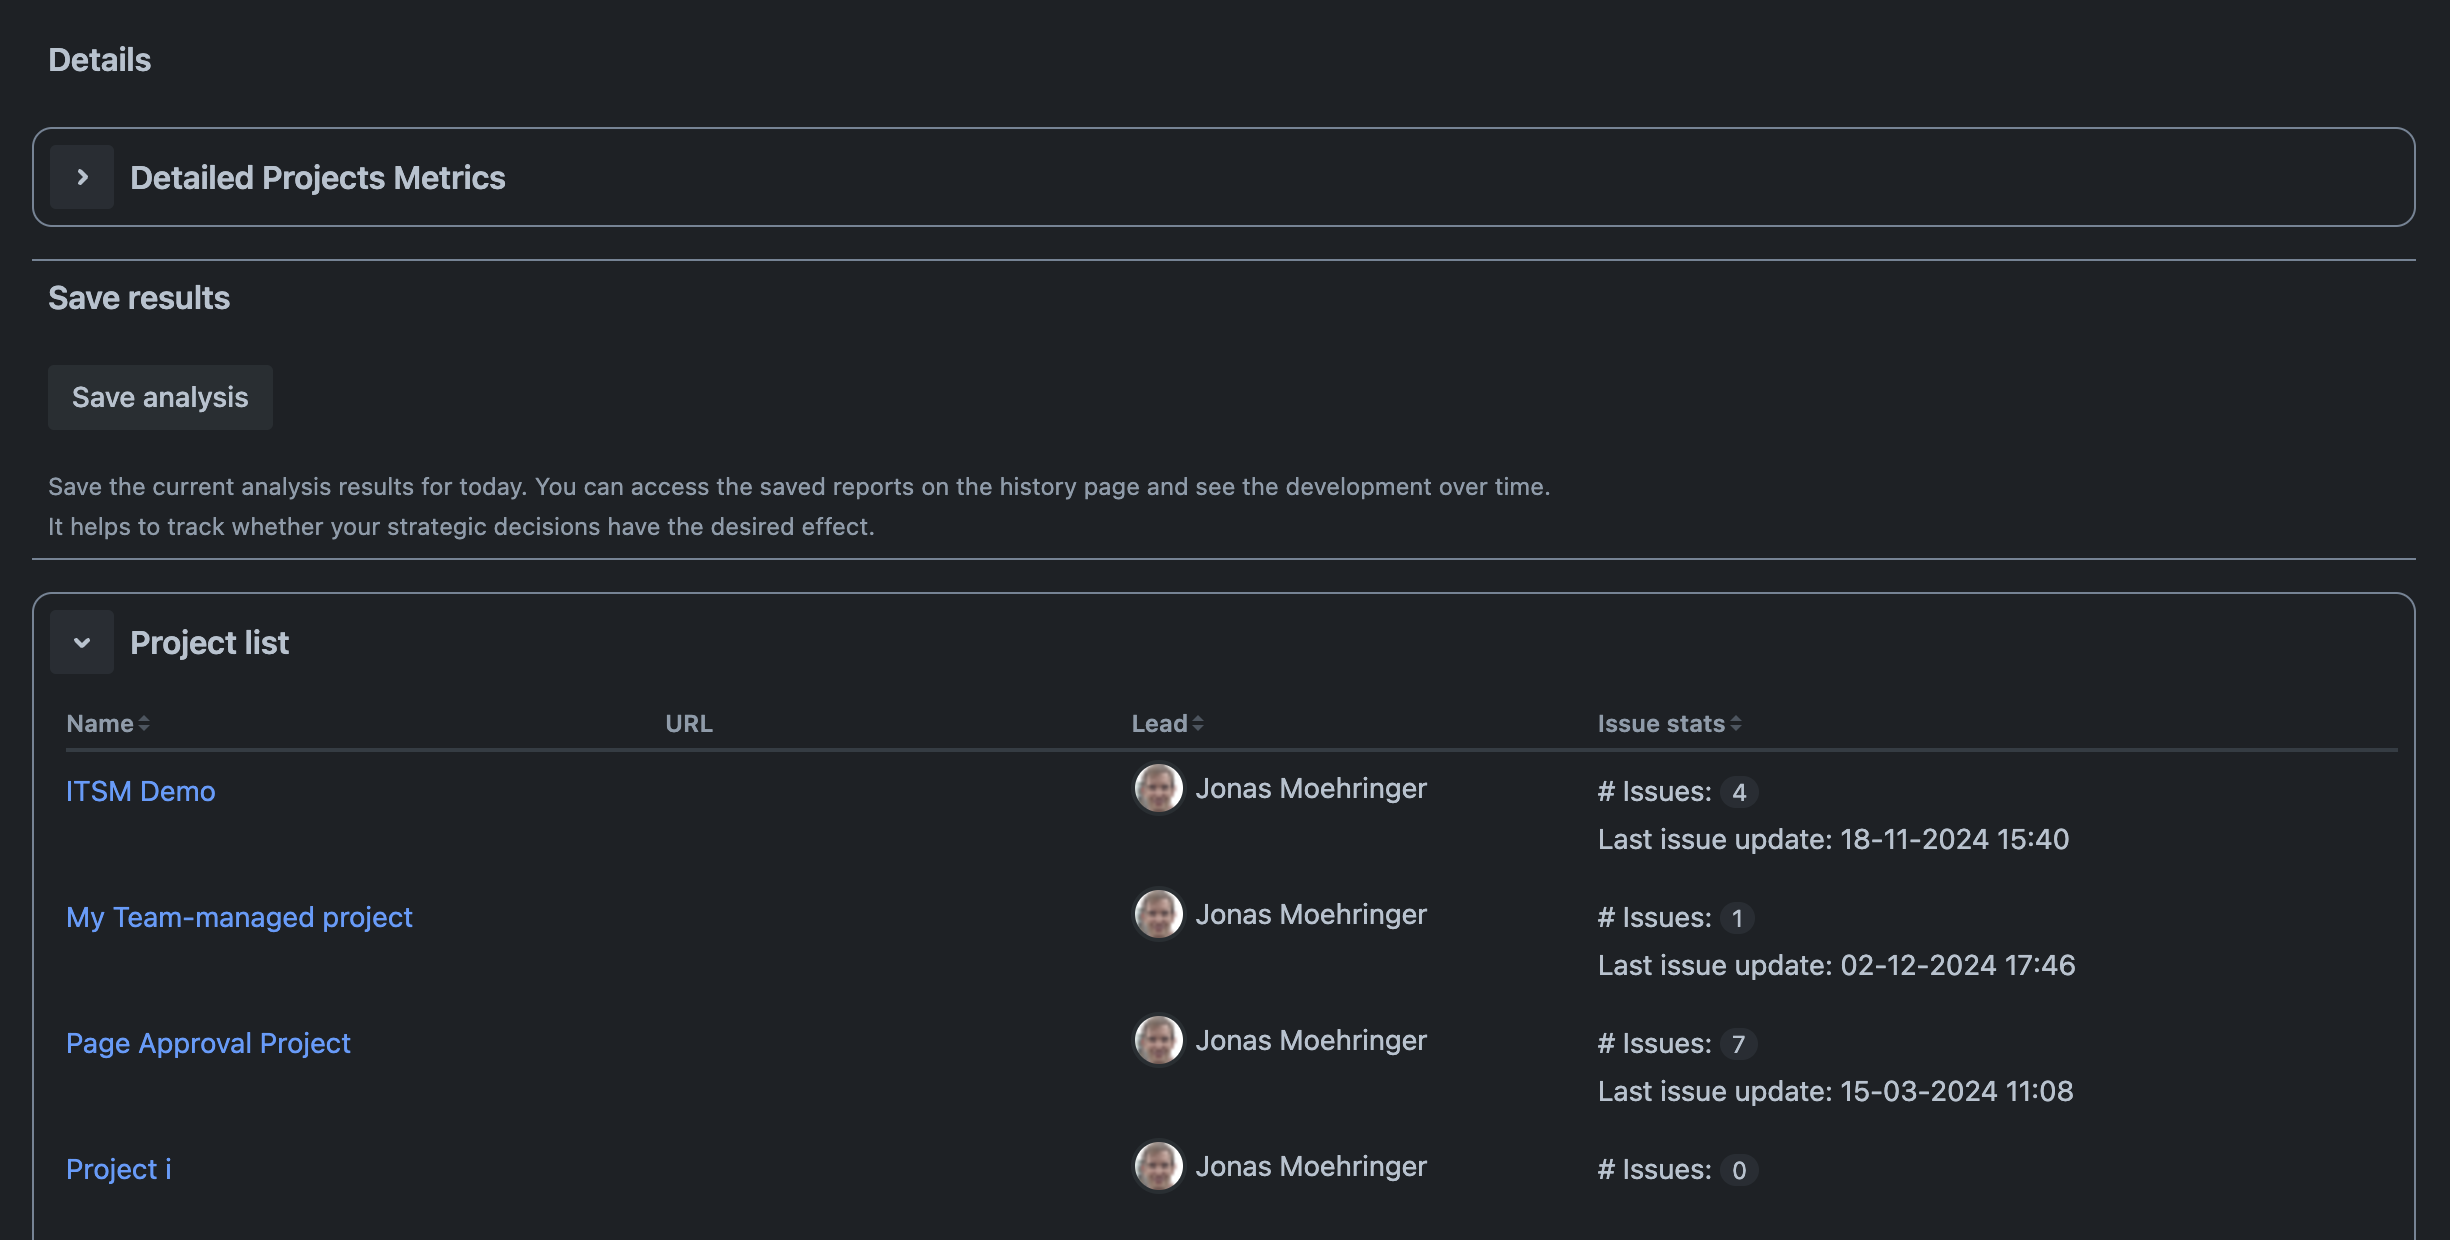Open the Project i link
This screenshot has height=1240, width=2450.
[118, 1169]
